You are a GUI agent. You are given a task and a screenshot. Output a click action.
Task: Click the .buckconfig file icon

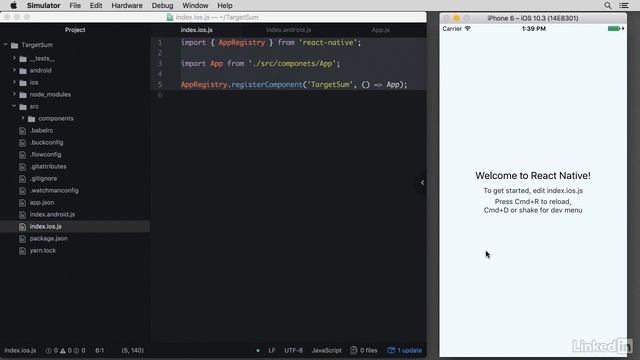[x=22, y=142]
